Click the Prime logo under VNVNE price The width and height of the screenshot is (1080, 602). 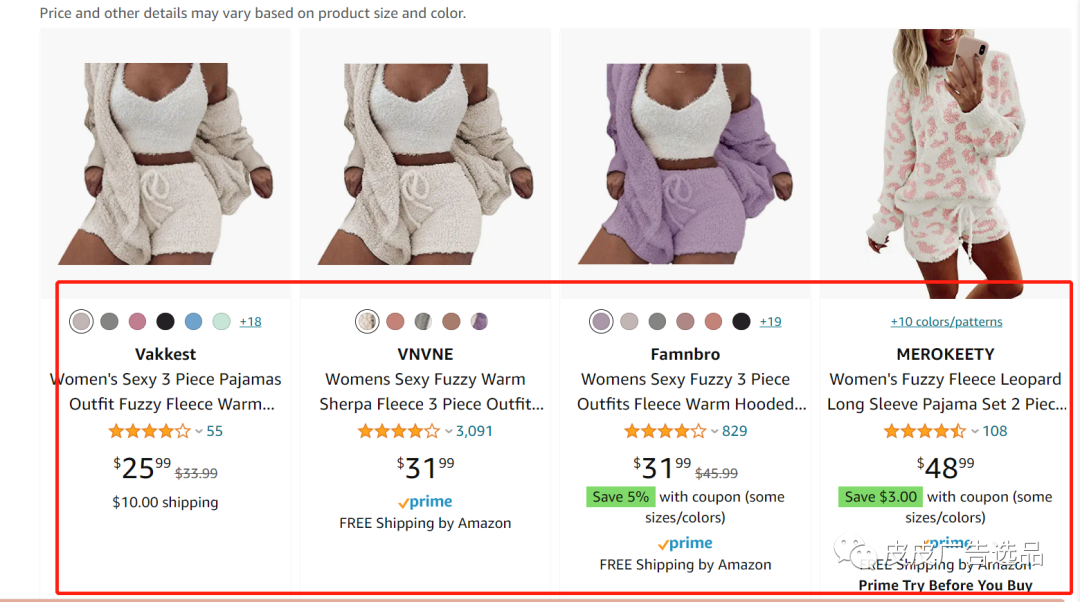[x=425, y=502]
